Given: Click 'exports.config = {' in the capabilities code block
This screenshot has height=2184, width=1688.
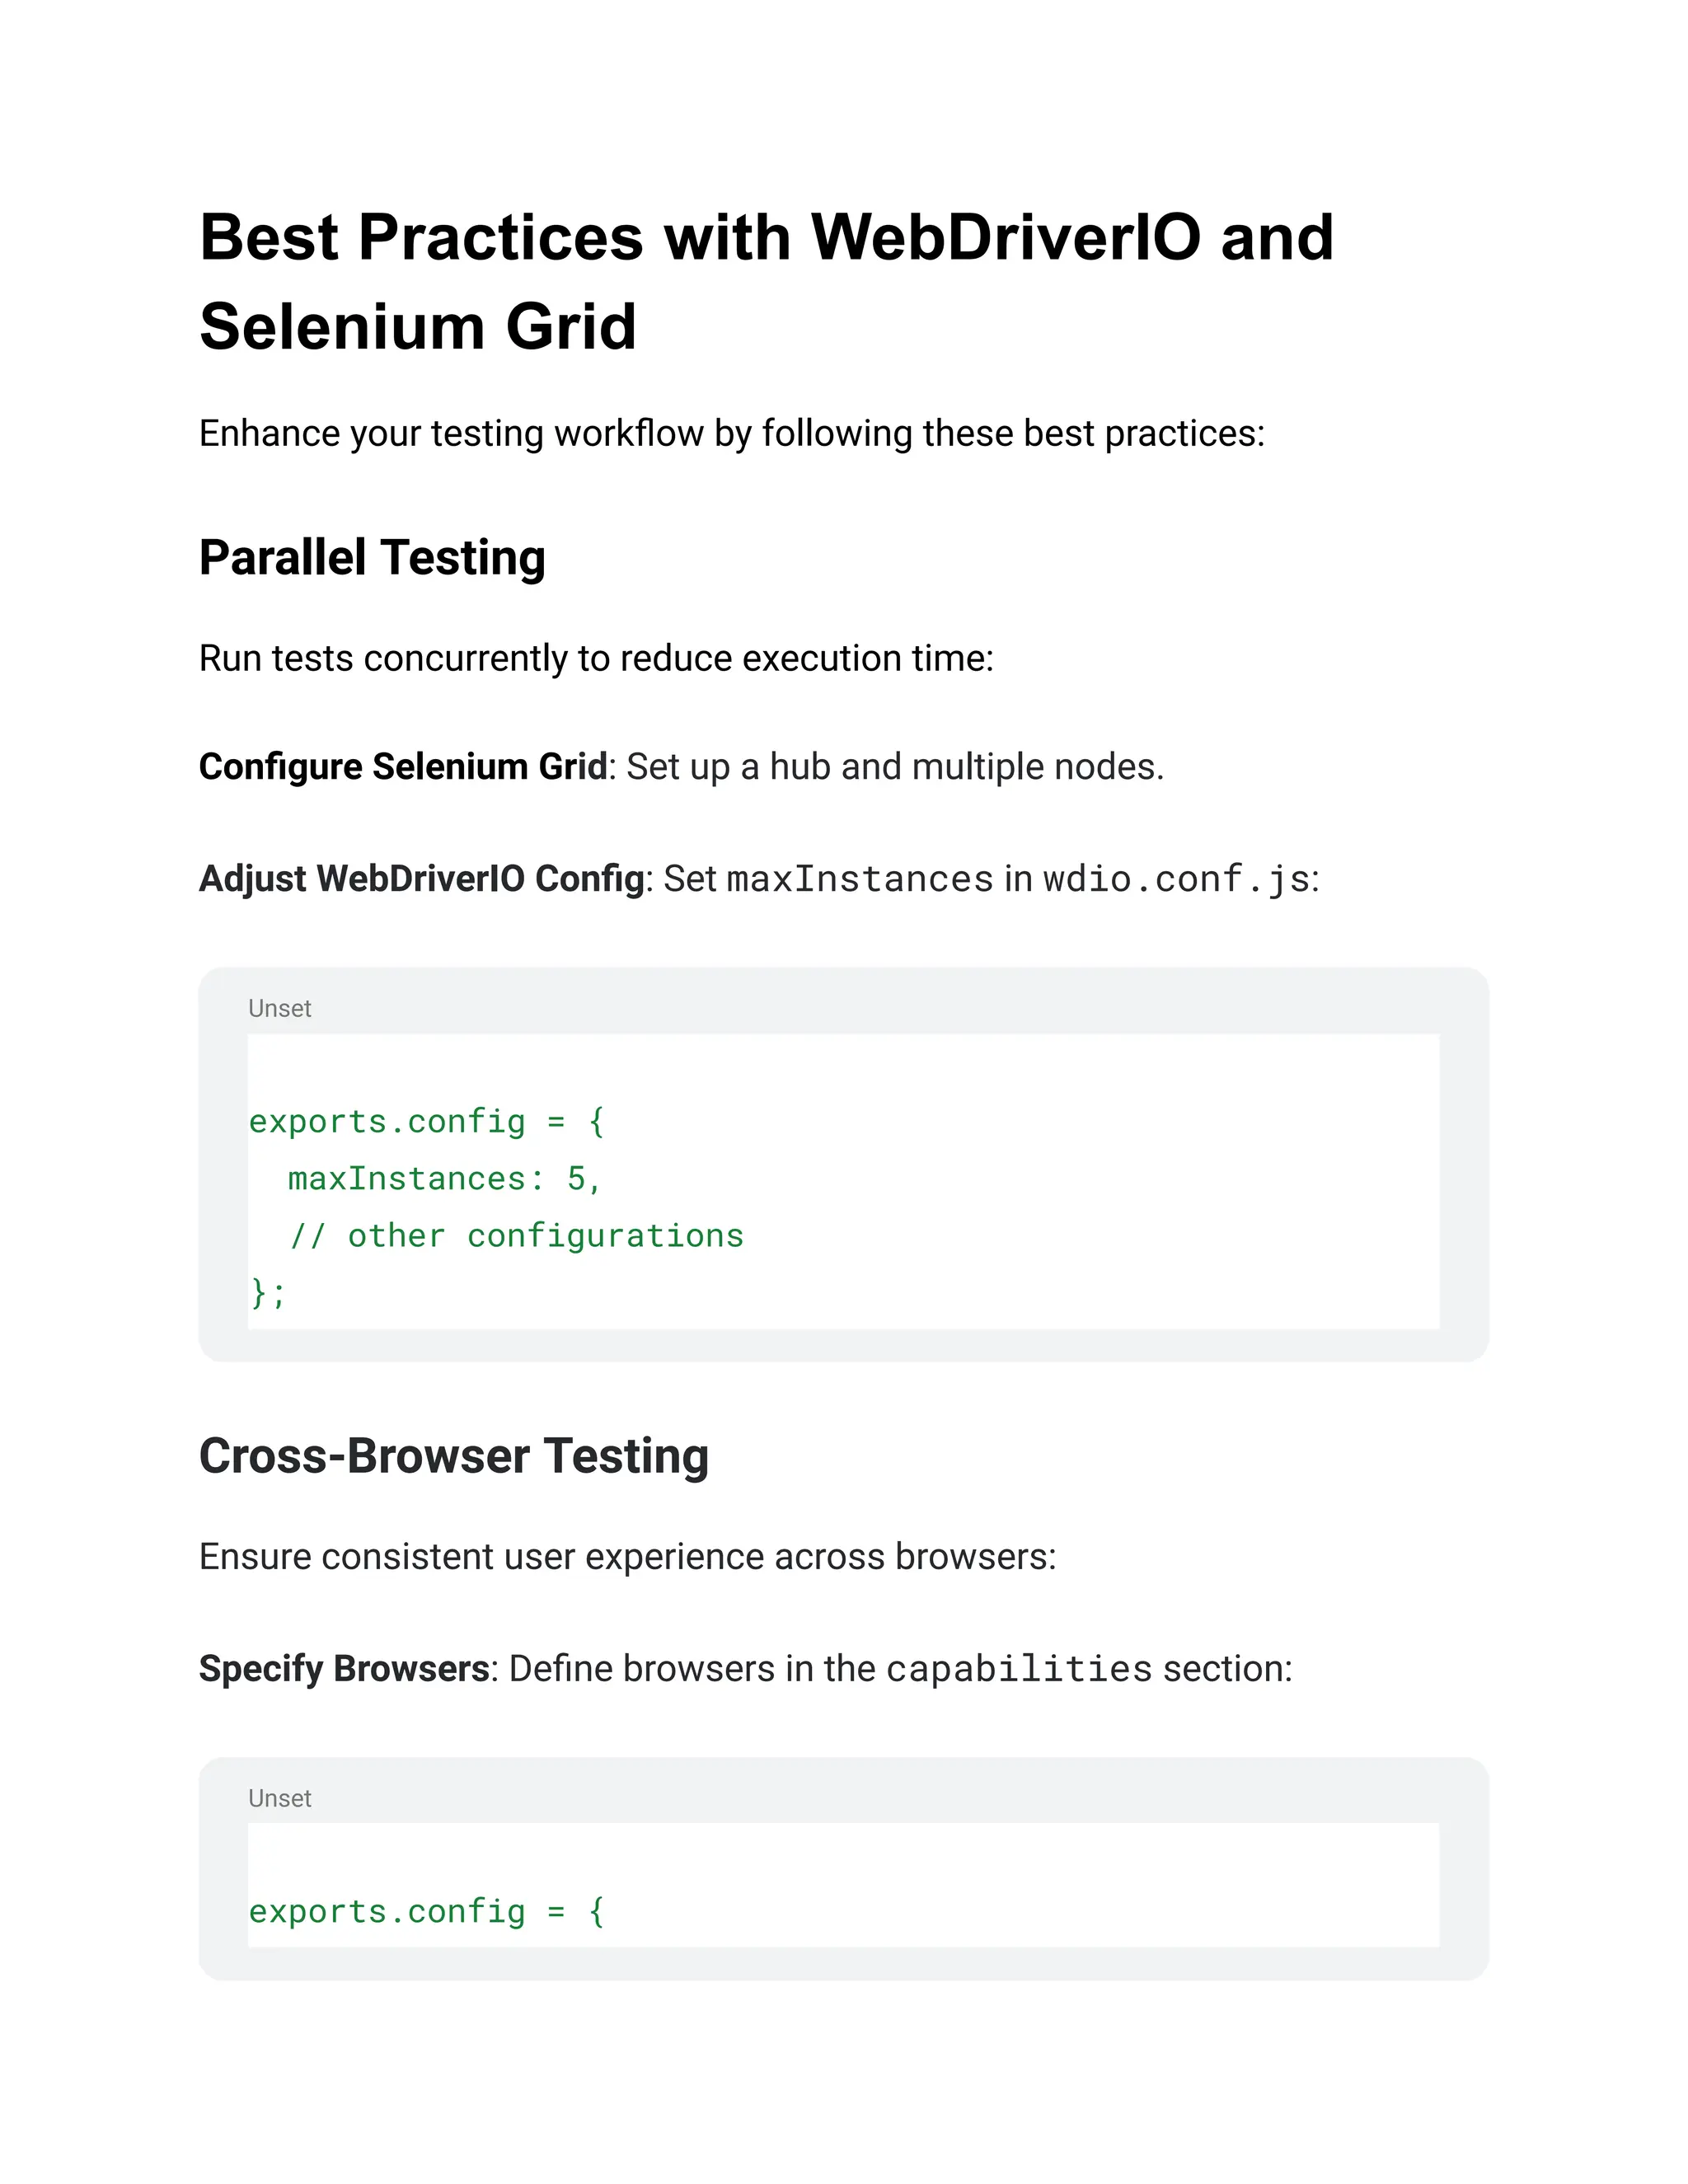Looking at the screenshot, I should point(426,1912).
